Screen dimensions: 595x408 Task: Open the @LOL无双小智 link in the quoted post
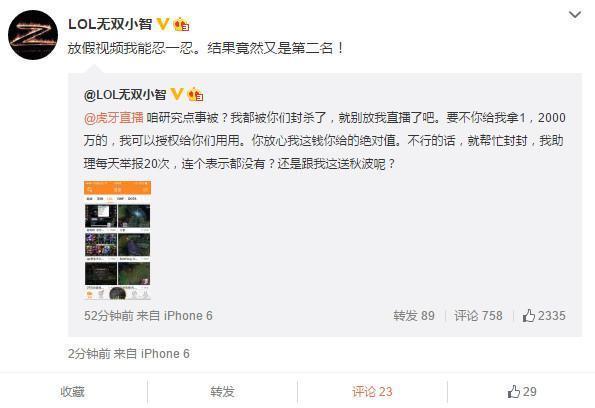(125, 94)
